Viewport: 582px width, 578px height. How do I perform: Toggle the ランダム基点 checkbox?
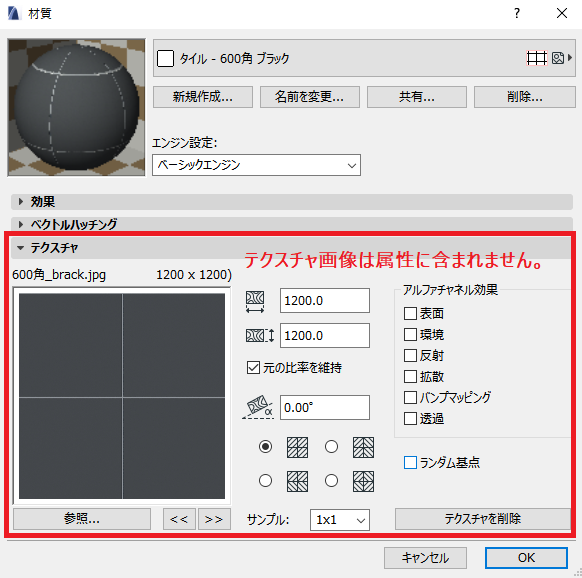click(410, 463)
